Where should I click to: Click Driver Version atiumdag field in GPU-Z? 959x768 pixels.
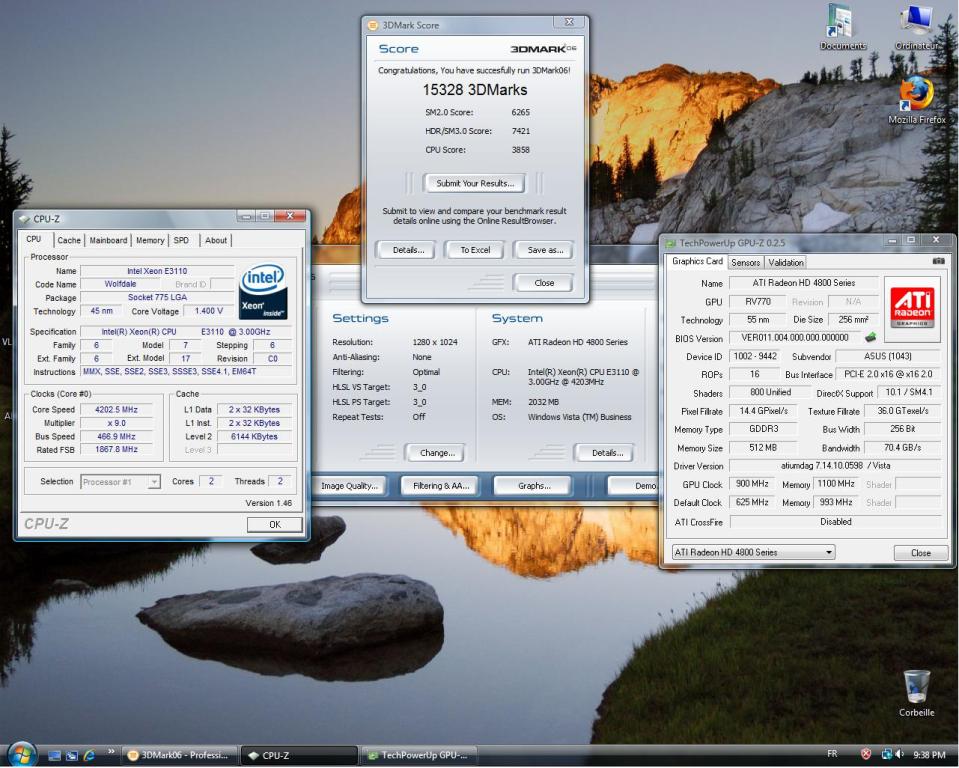tap(835, 465)
